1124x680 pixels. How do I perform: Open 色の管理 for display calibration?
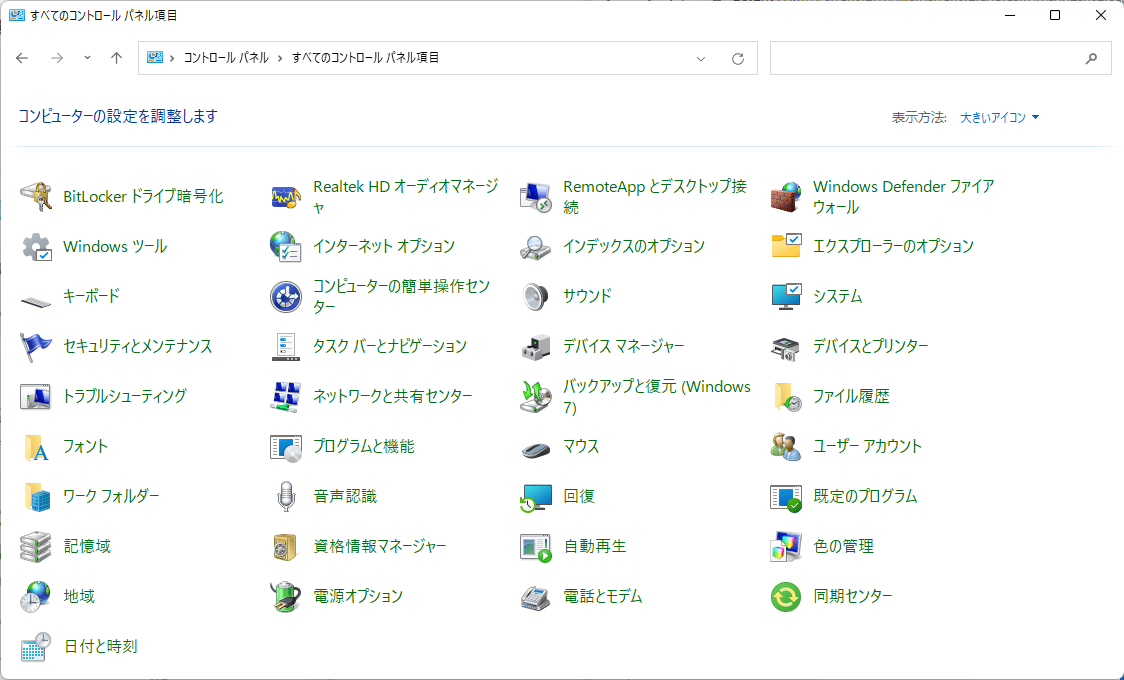tap(854, 546)
